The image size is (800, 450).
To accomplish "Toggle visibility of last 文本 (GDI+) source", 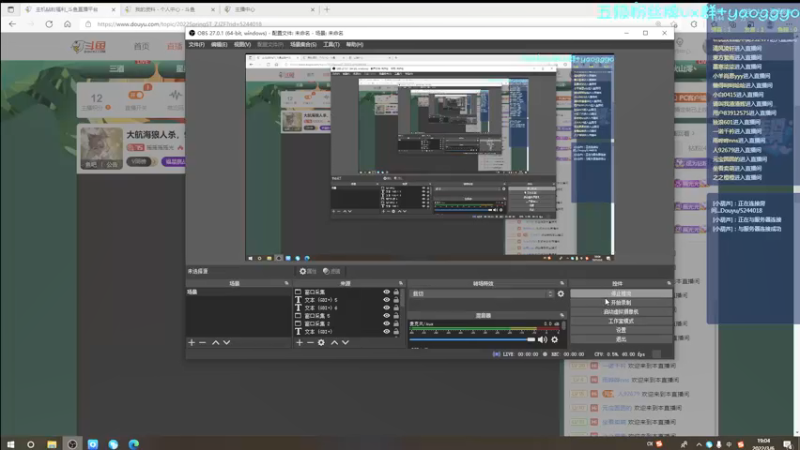I will pyautogui.click(x=386, y=332).
